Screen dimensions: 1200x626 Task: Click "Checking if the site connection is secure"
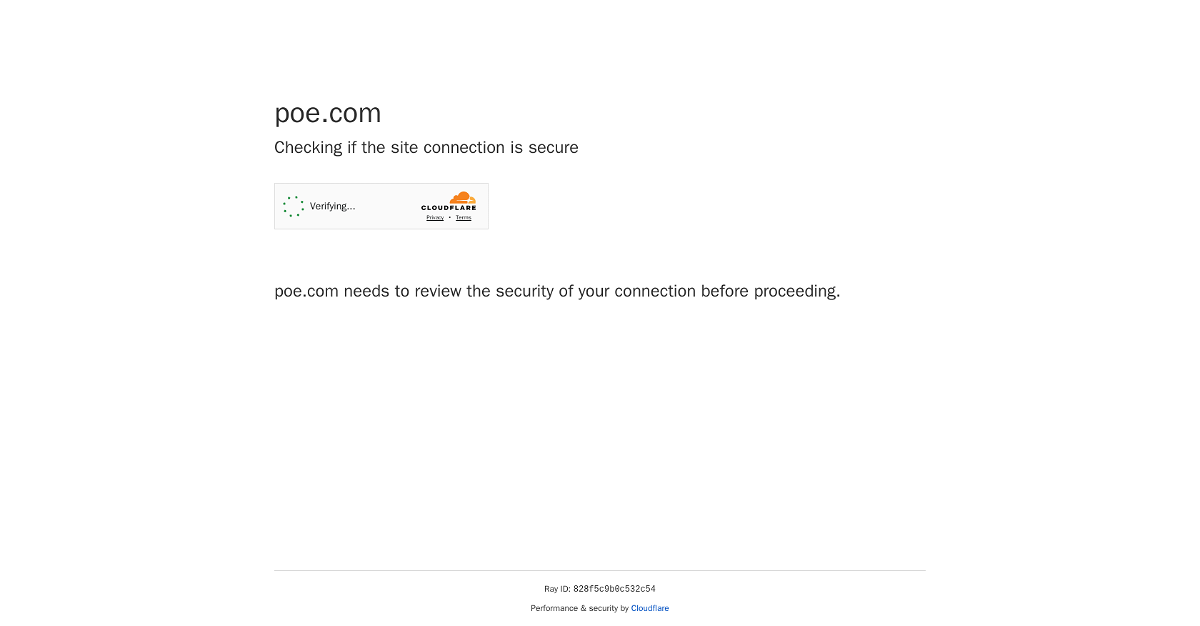point(426,148)
